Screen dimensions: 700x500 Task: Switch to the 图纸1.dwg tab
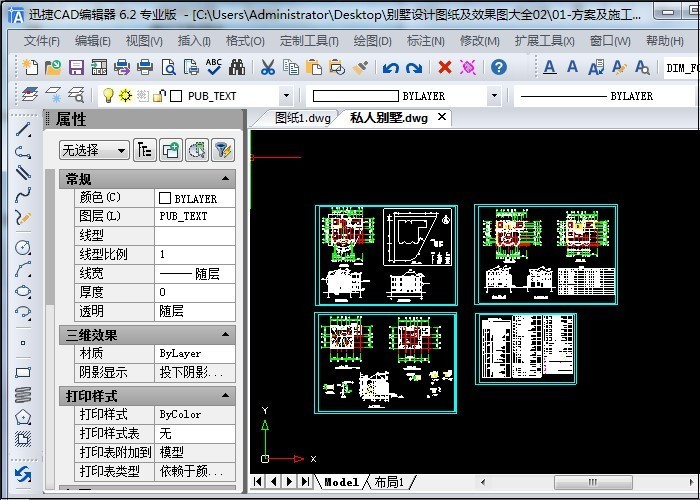(x=302, y=118)
